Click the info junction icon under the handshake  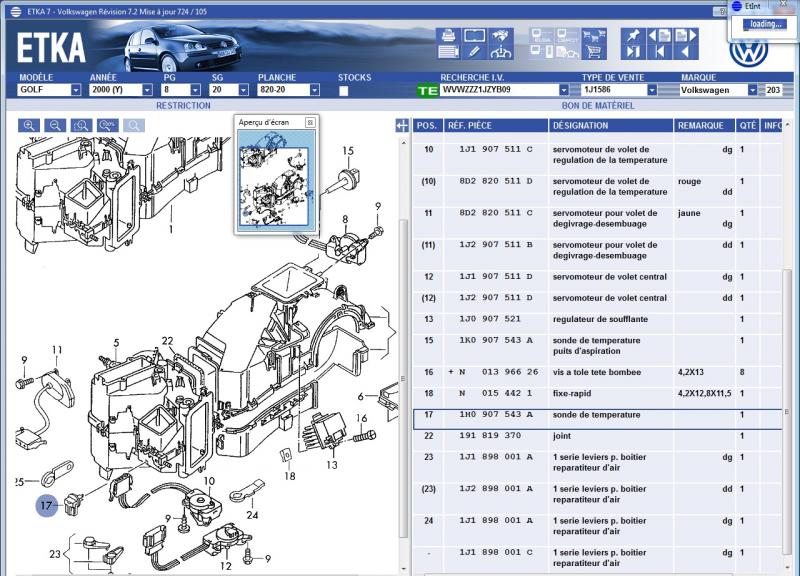(501, 52)
